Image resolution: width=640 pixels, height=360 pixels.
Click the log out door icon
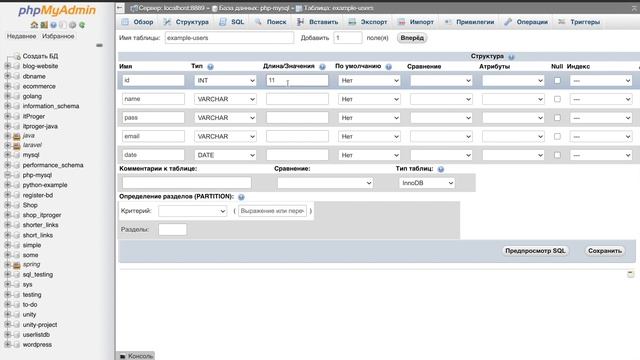44,25
